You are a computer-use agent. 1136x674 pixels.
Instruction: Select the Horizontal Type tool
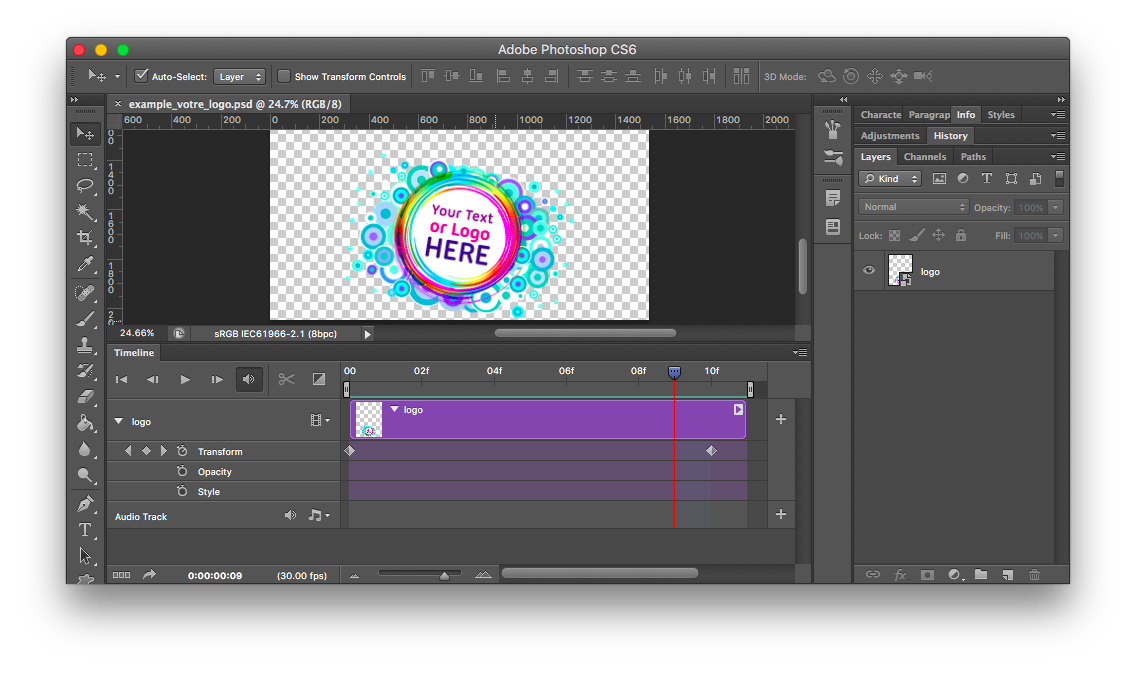click(x=85, y=529)
